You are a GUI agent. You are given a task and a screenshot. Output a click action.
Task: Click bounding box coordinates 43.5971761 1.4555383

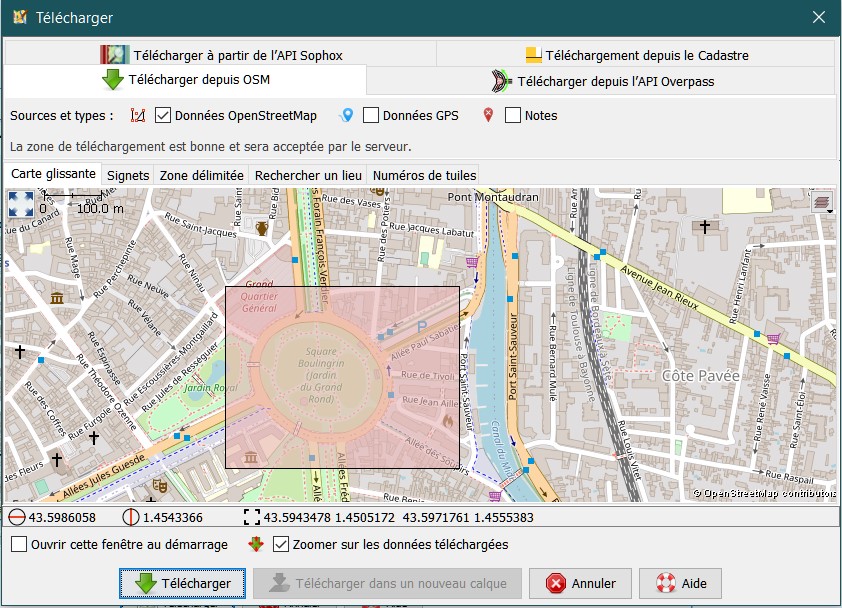click(468, 518)
